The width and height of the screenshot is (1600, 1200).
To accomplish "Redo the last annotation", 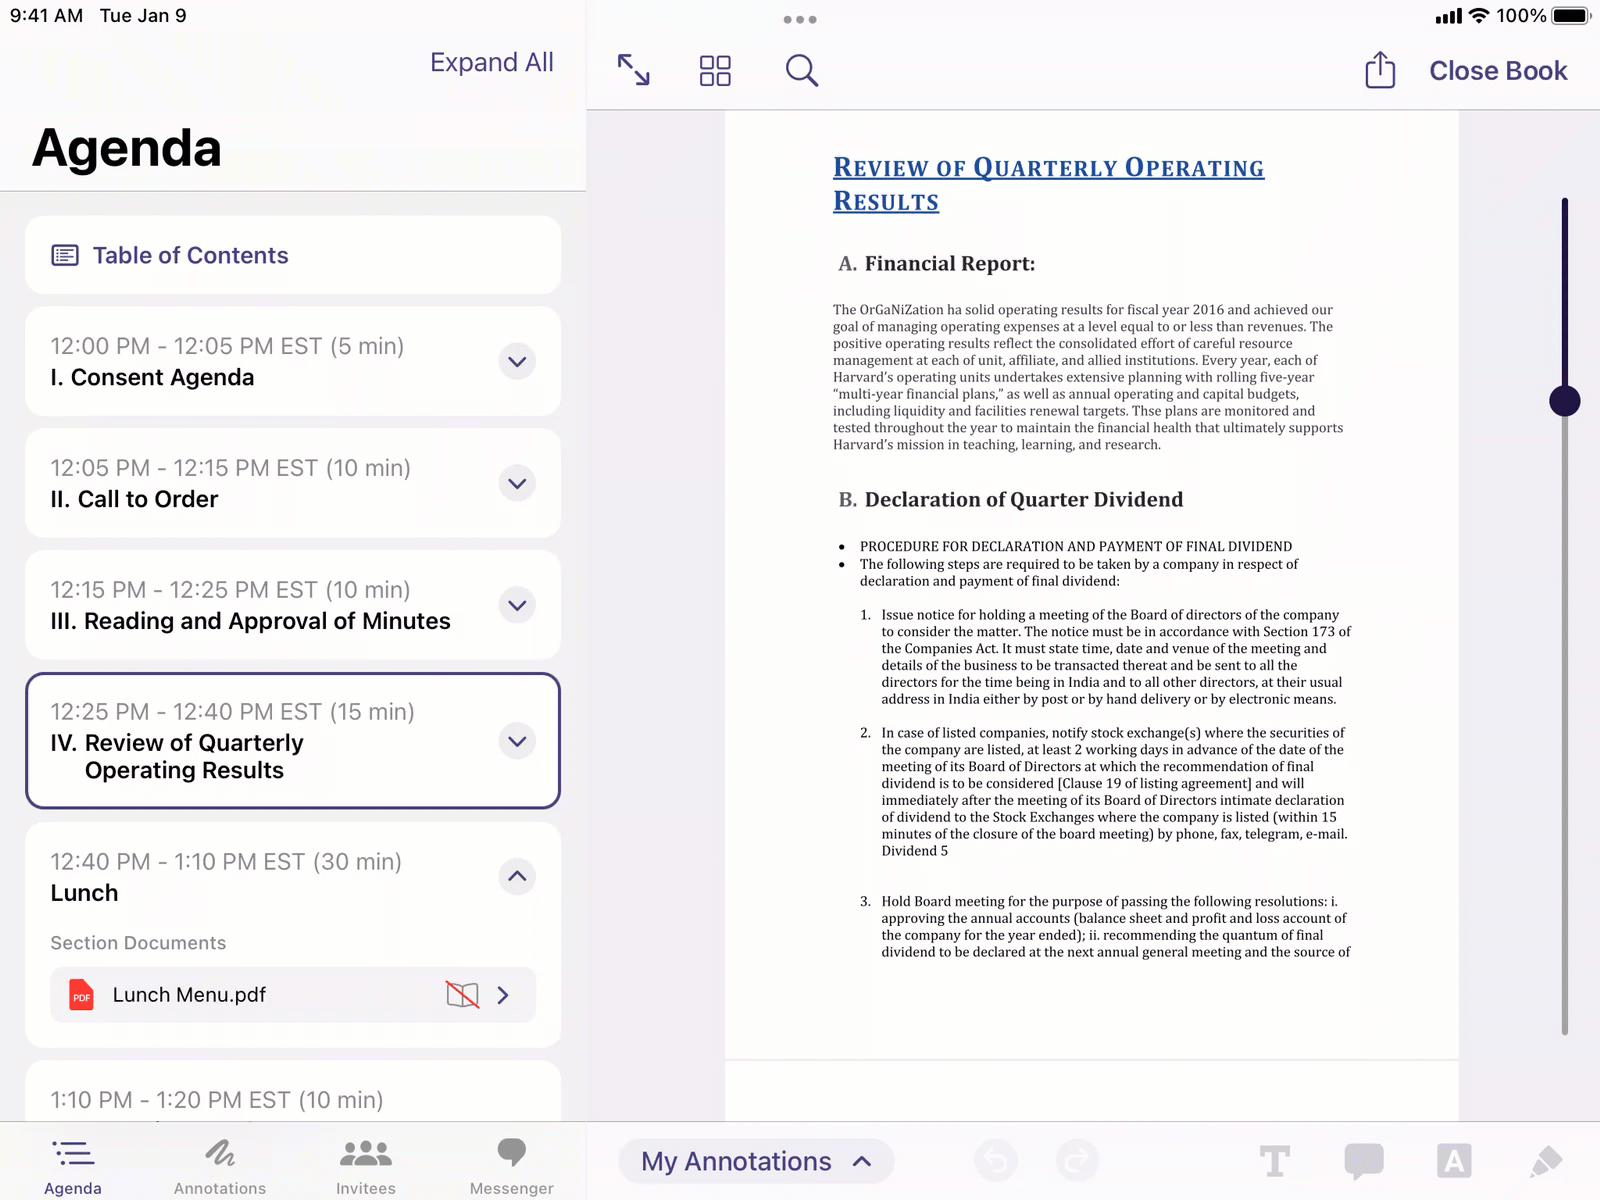I will (x=1078, y=1161).
